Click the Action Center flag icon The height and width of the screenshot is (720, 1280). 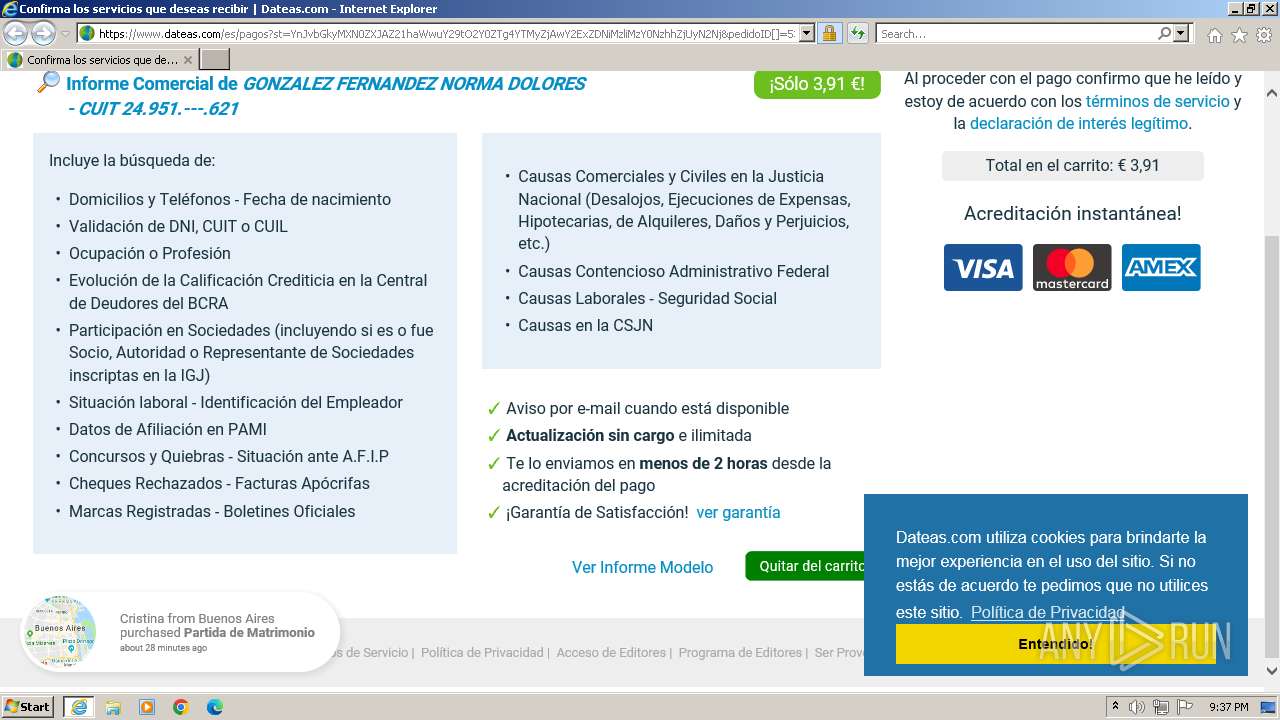pyautogui.click(x=1184, y=707)
